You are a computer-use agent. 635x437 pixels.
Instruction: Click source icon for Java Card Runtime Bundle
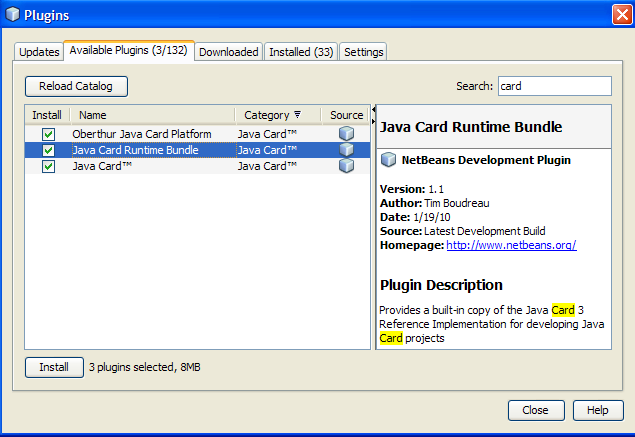coord(346,150)
